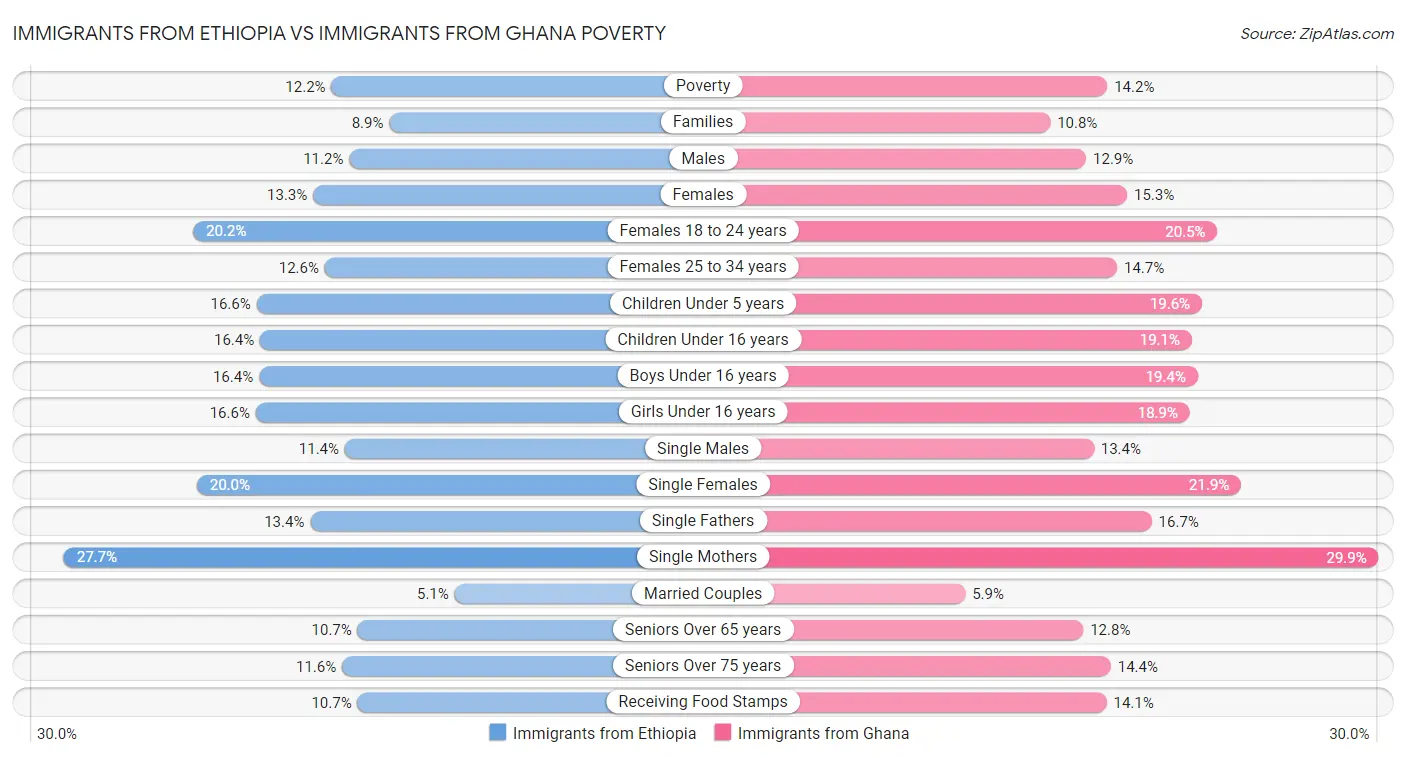Screen dimensions: 1406x758
Task: Click the blue Poverty 12.2% bar
Action: (500, 86)
